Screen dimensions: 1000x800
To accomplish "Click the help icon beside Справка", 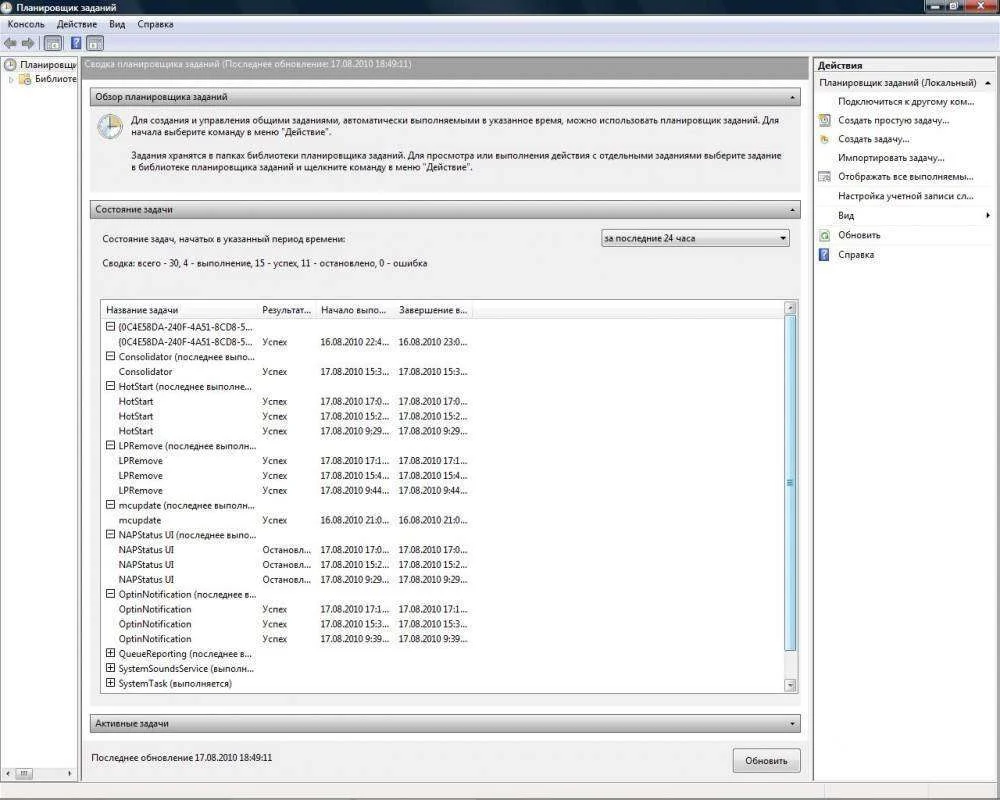I will point(825,255).
